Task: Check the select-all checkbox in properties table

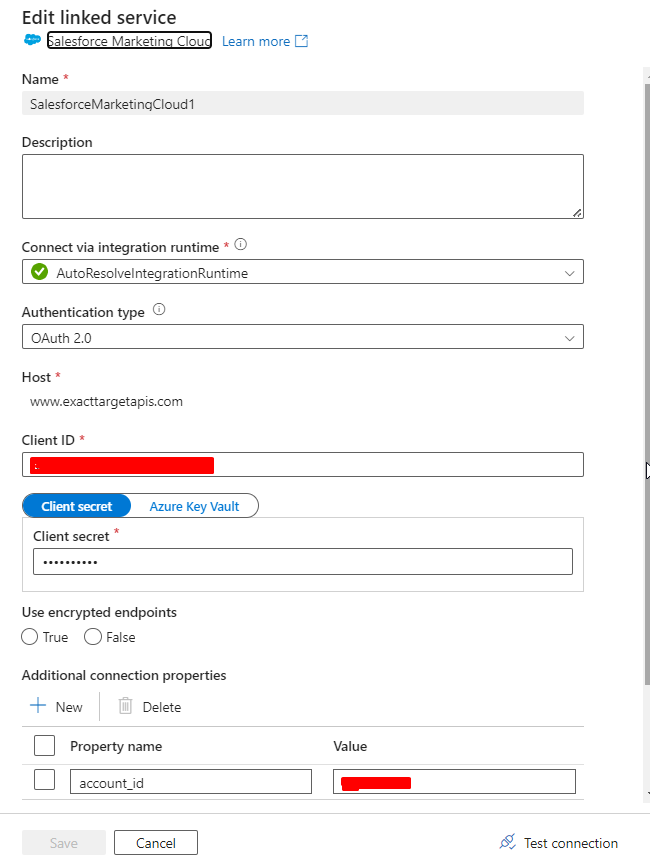Action: coord(42,745)
